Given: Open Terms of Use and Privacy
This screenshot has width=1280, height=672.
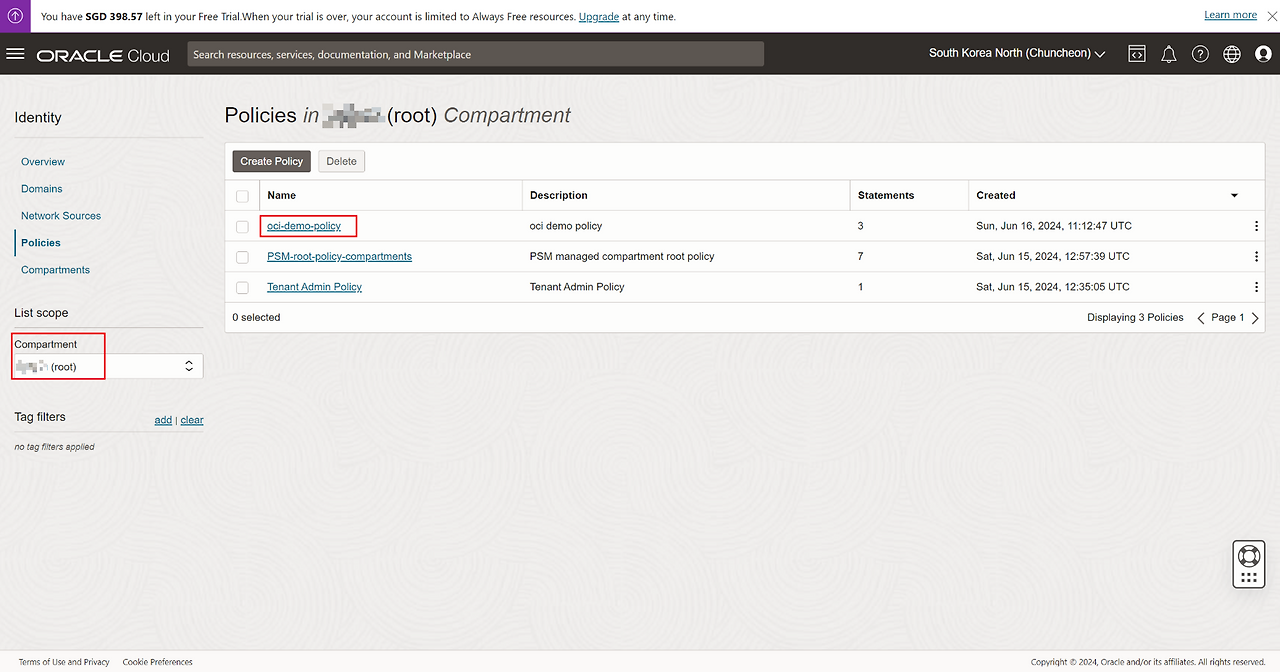Looking at the screenshot, I should (x=64, y=662).
